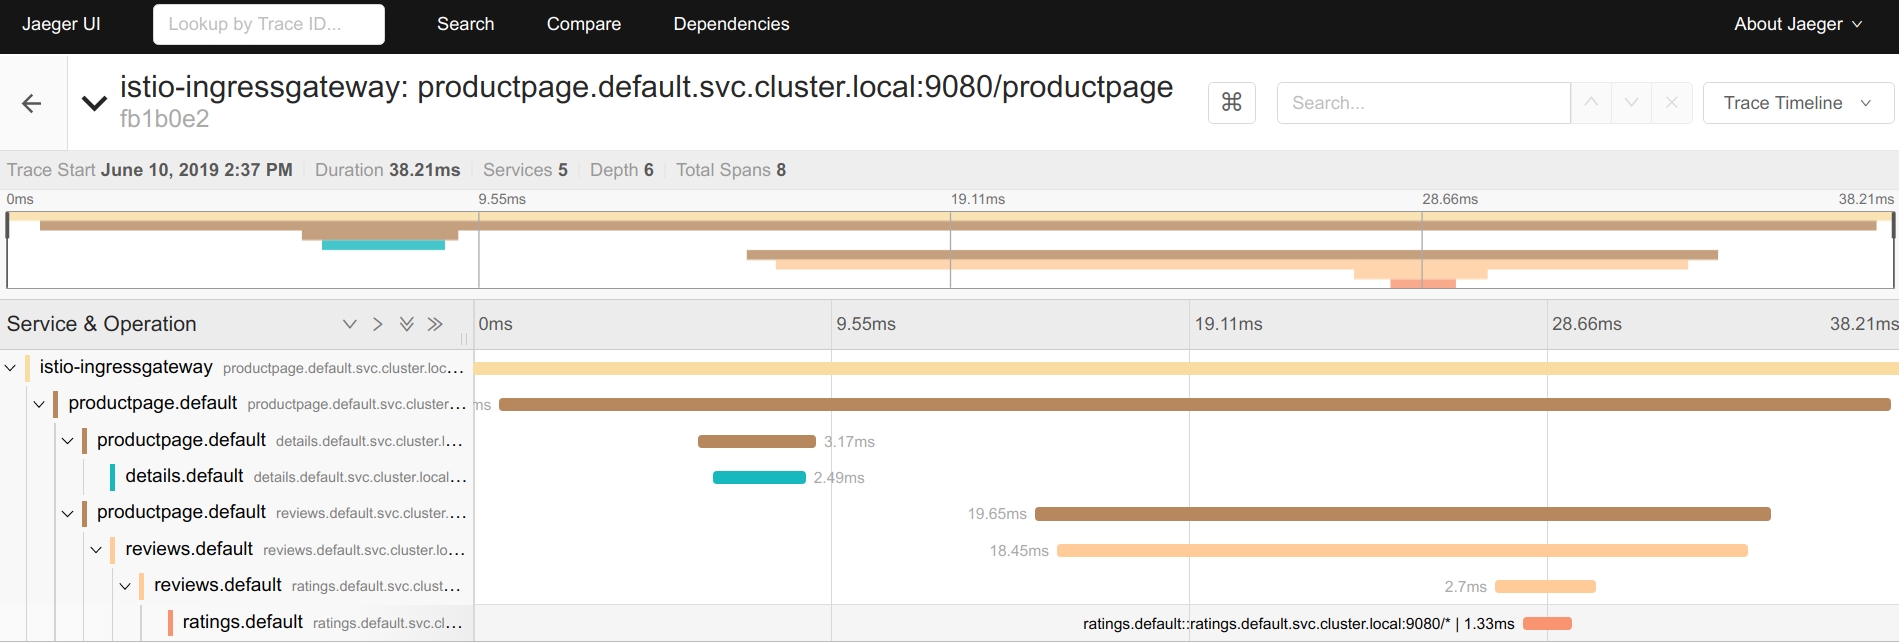Screen dimensions: 1899x644
Task: Go to previous search result arrow
Action: [1591, 102]
